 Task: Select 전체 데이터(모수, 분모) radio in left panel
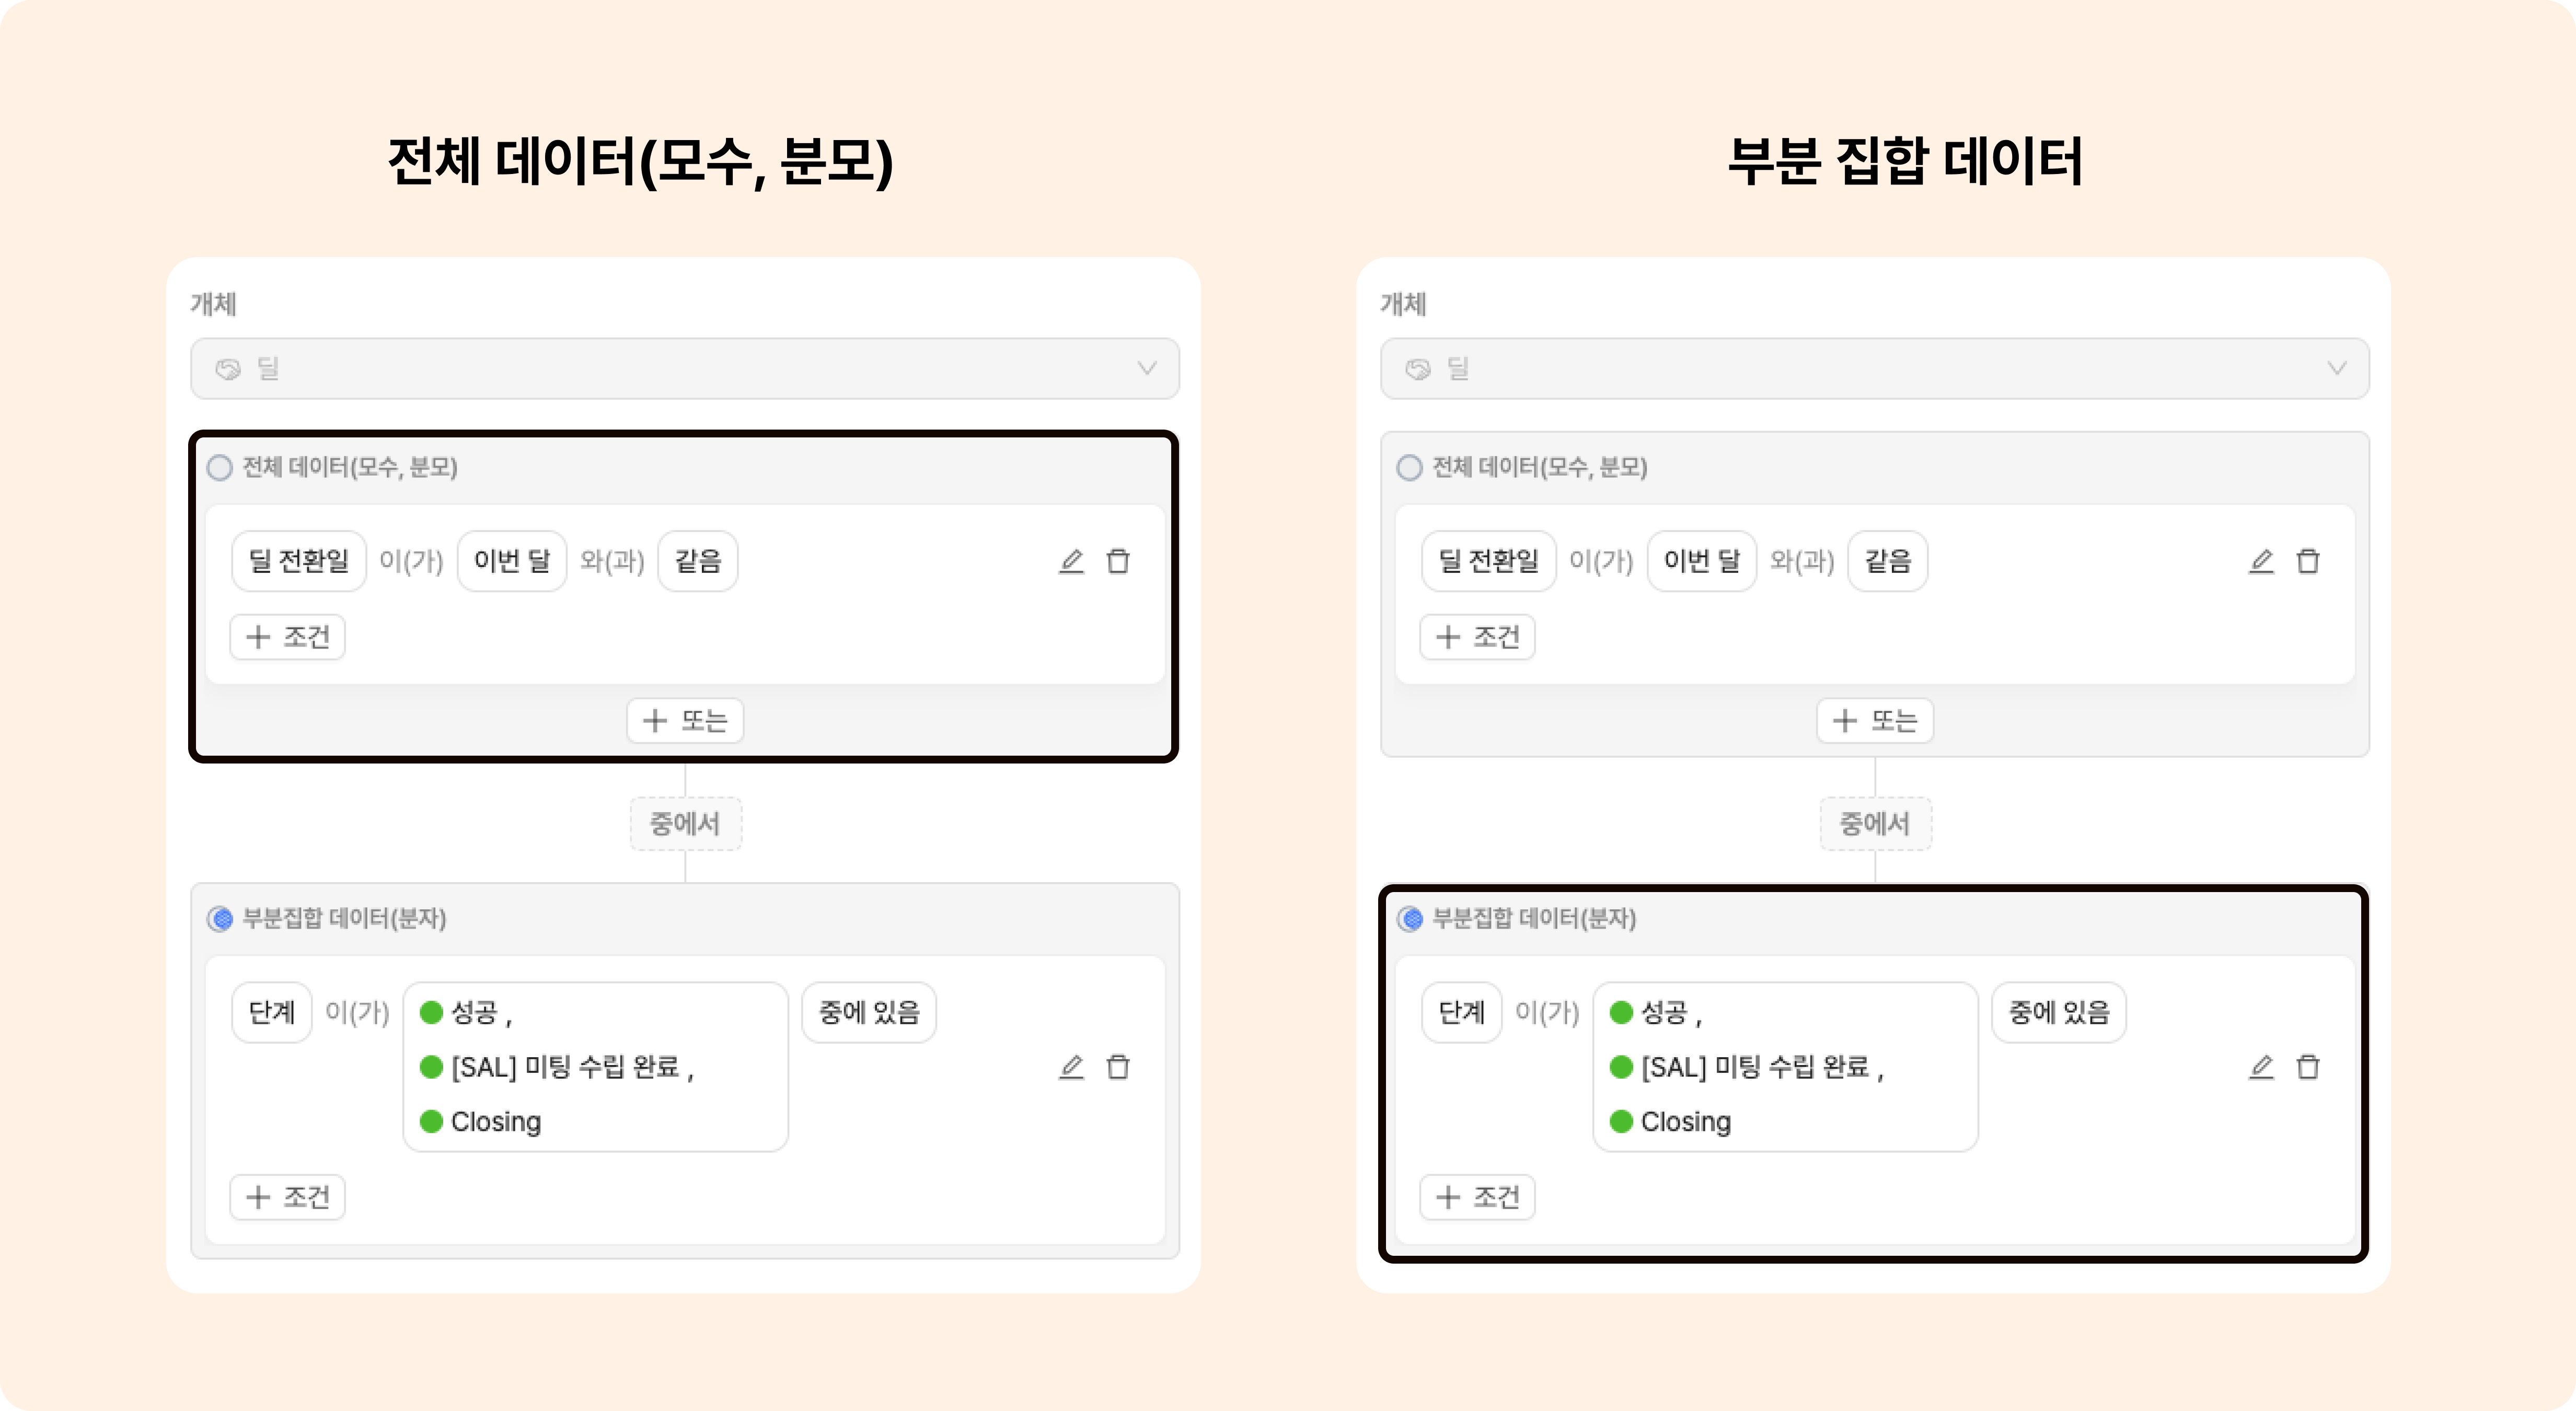[220, 467]
